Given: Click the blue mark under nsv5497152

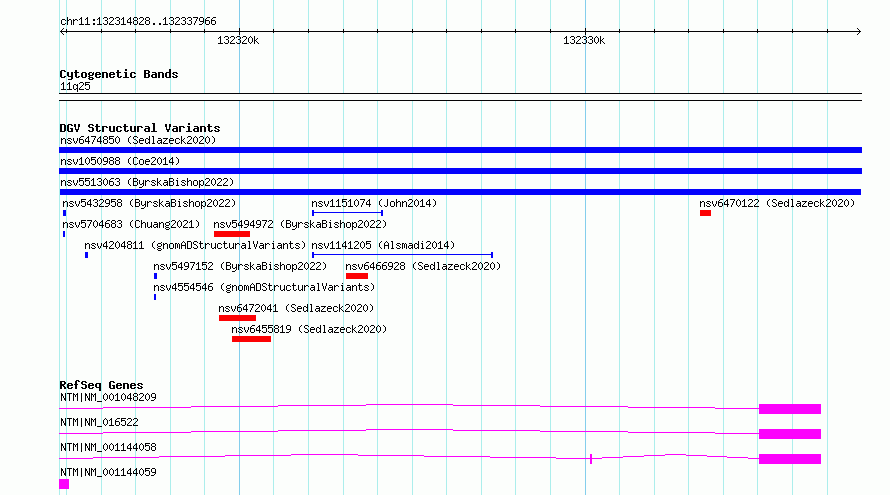Looking at the screenshot, I should tap(156, 276).
